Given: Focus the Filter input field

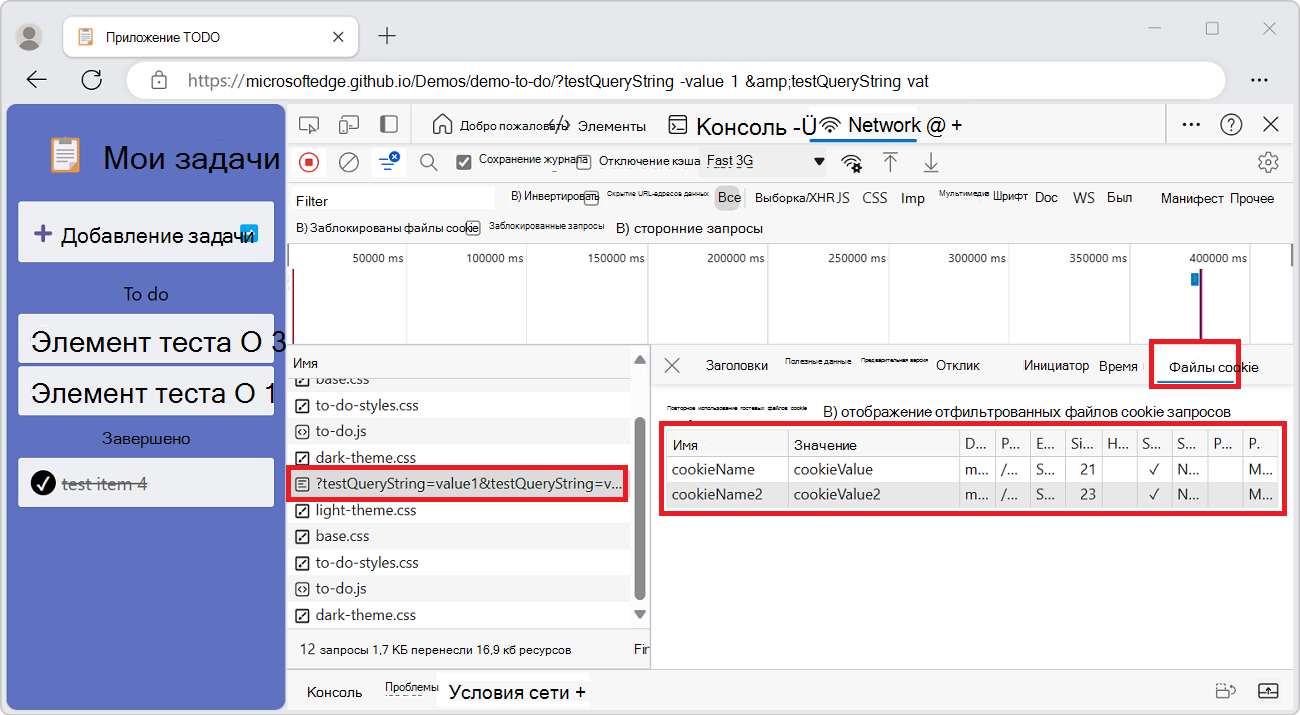Looking at the screenshot, I should coord(394,200).
